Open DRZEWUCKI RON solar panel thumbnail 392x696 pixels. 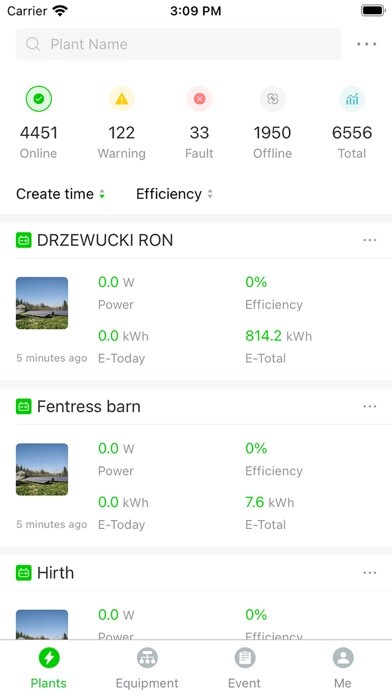click(x=42, y=303)
